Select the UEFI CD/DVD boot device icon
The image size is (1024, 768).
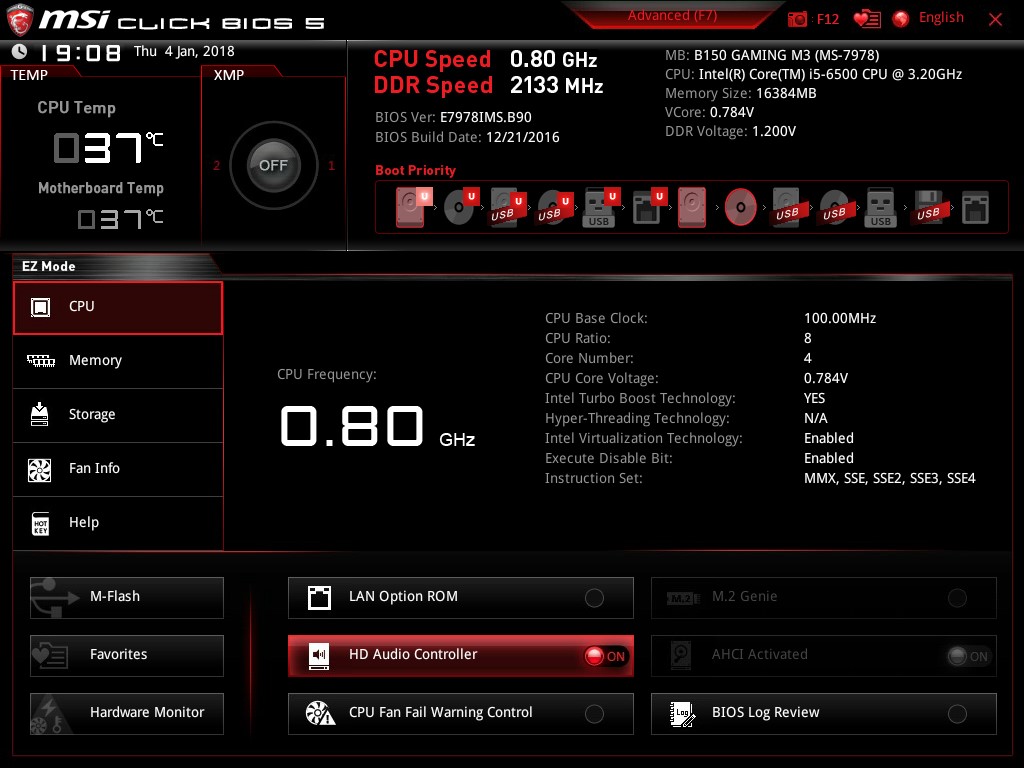[460, 207]
